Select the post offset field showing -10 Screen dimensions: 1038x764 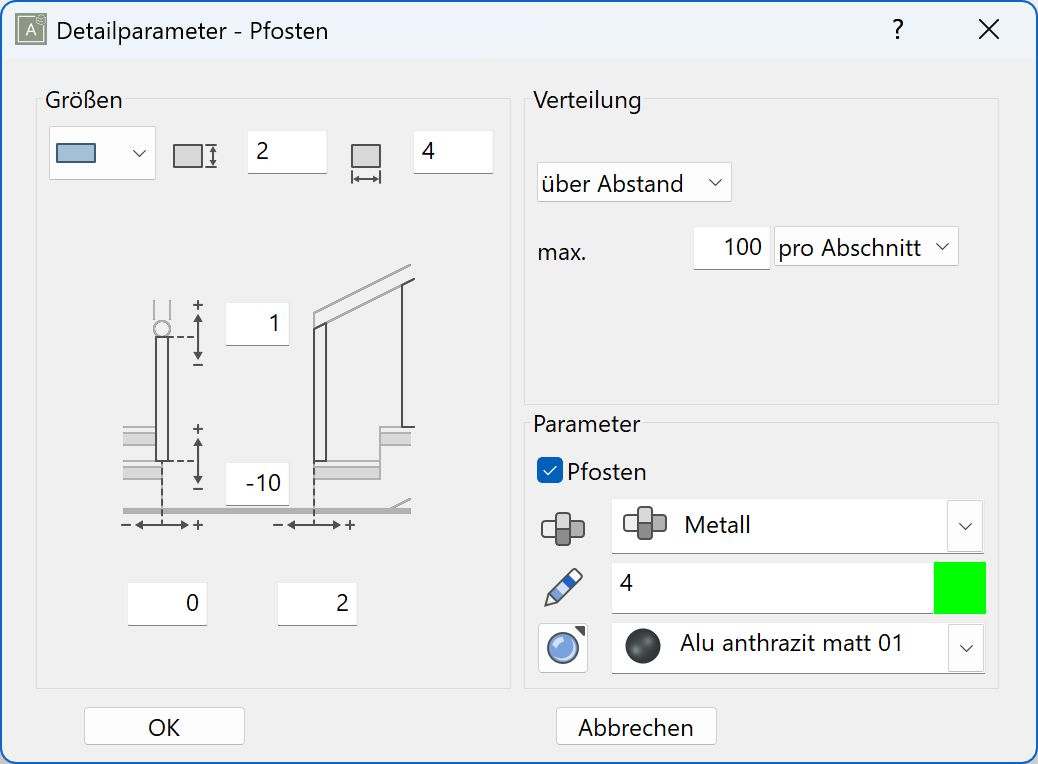click(257, 483)
